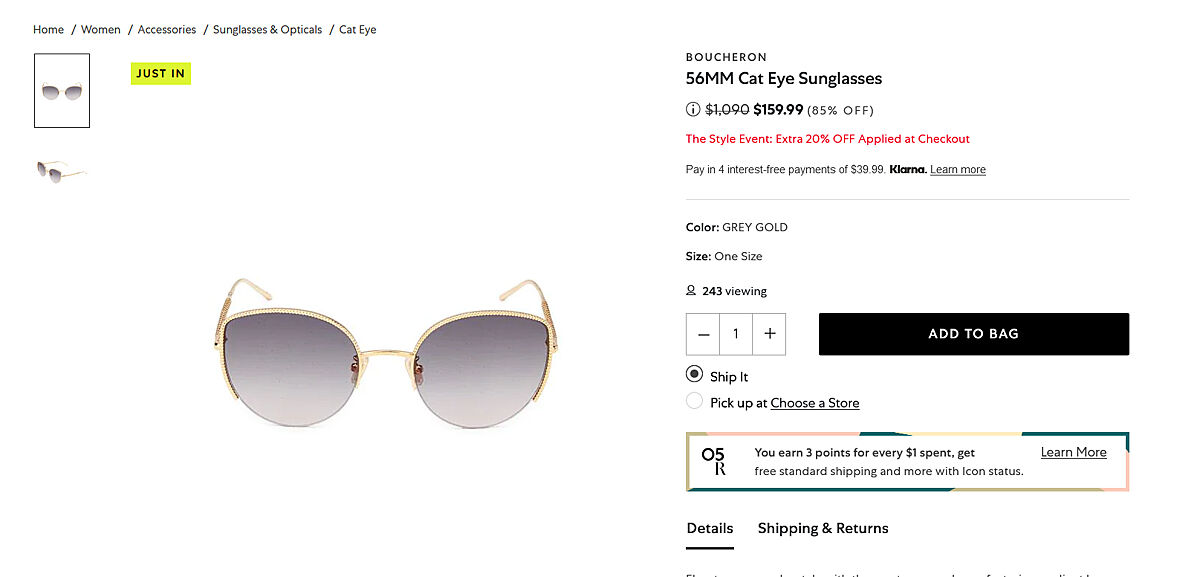Increase quantity with the plus button
The image size is (1200, 577).
(x=769, y=334)
